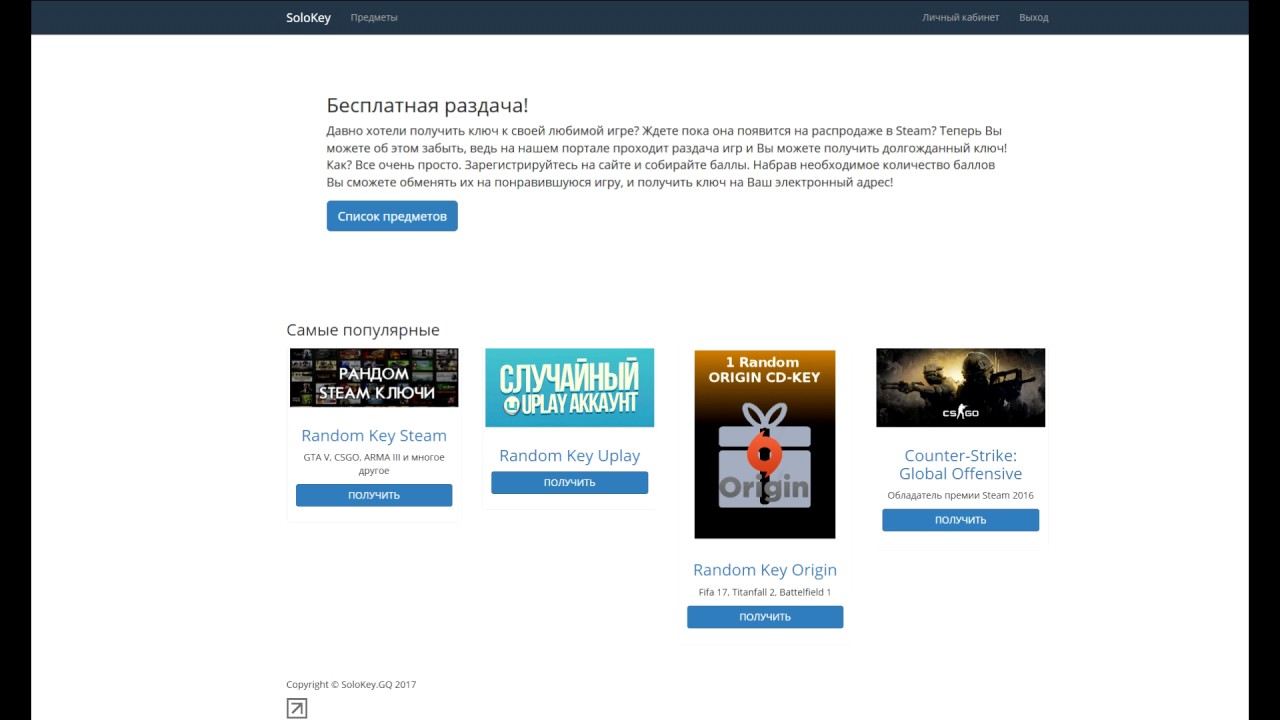This screenshot has width=1280, height=720.
Task: Get the Random Key Origin item
Action: point(765,617)
